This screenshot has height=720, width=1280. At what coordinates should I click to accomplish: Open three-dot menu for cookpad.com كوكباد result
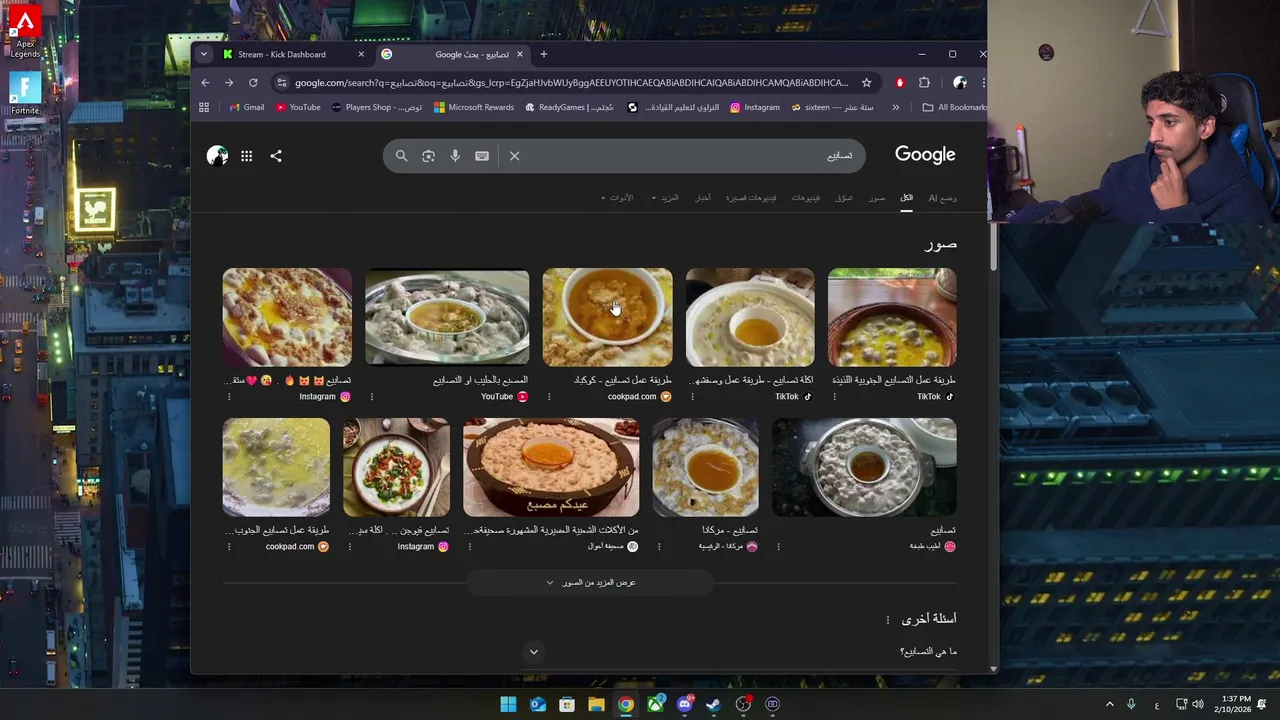click(x=549, y=397)
